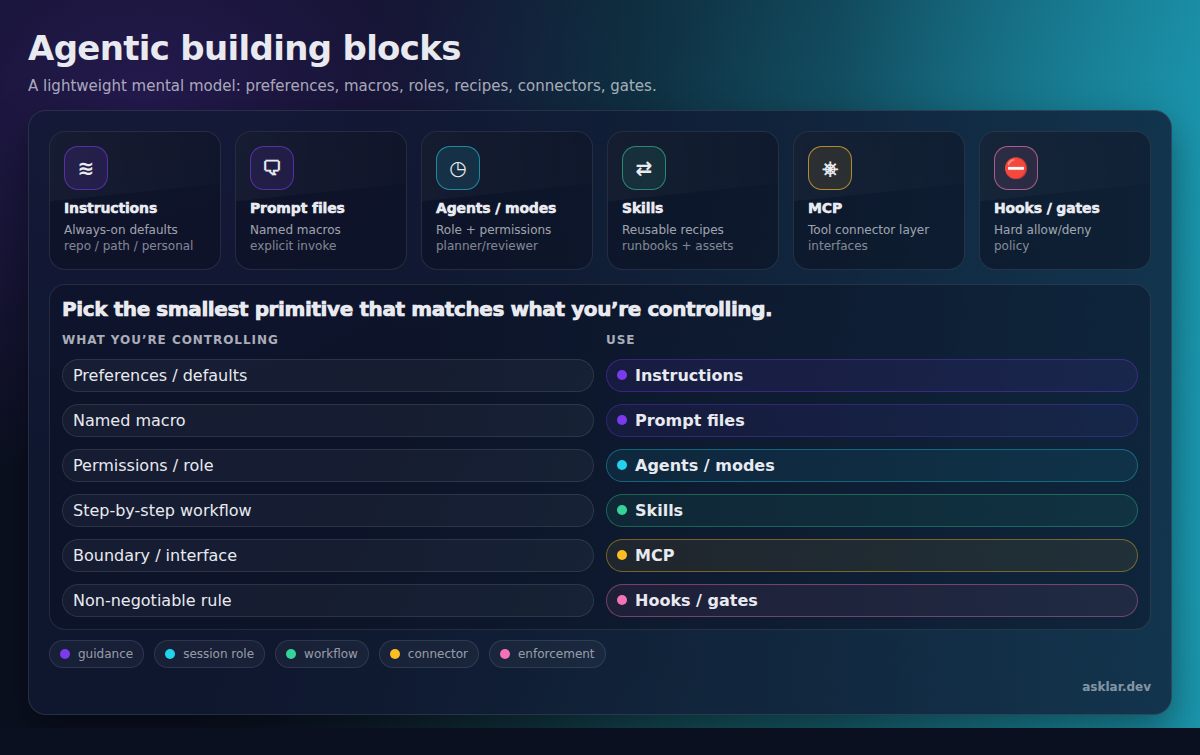Click the Permissions / role row
1200x755 pixels.
tap(328, 465)
